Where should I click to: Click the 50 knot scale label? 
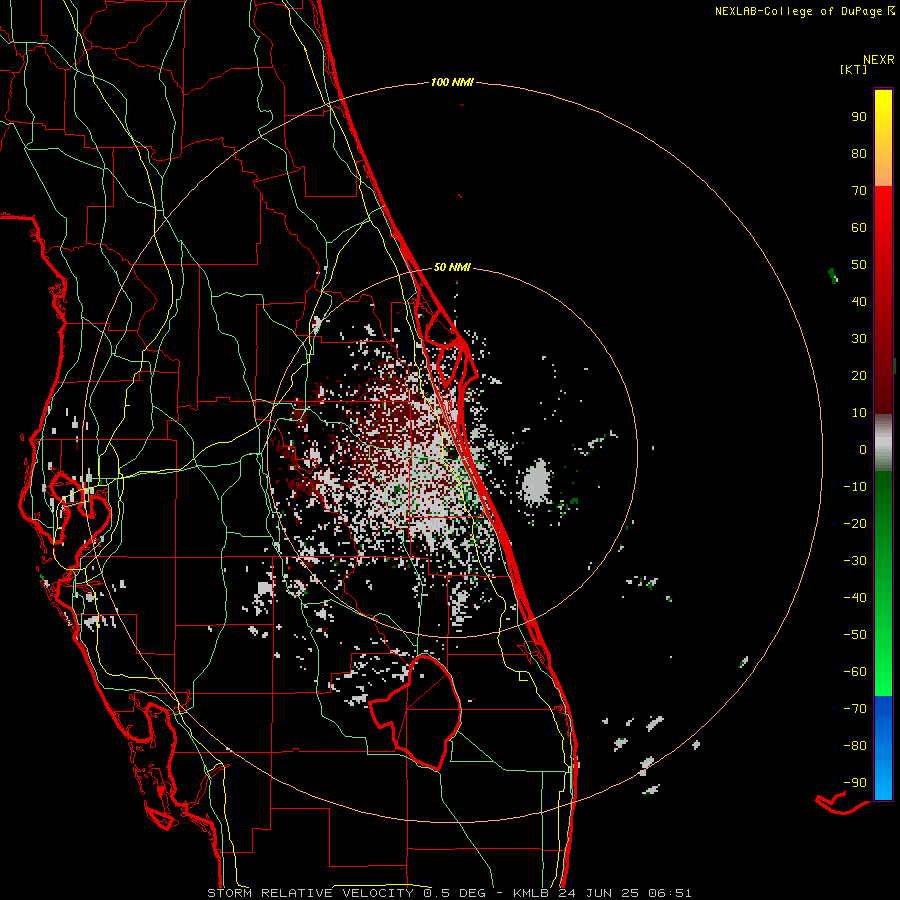coord(859,265)
